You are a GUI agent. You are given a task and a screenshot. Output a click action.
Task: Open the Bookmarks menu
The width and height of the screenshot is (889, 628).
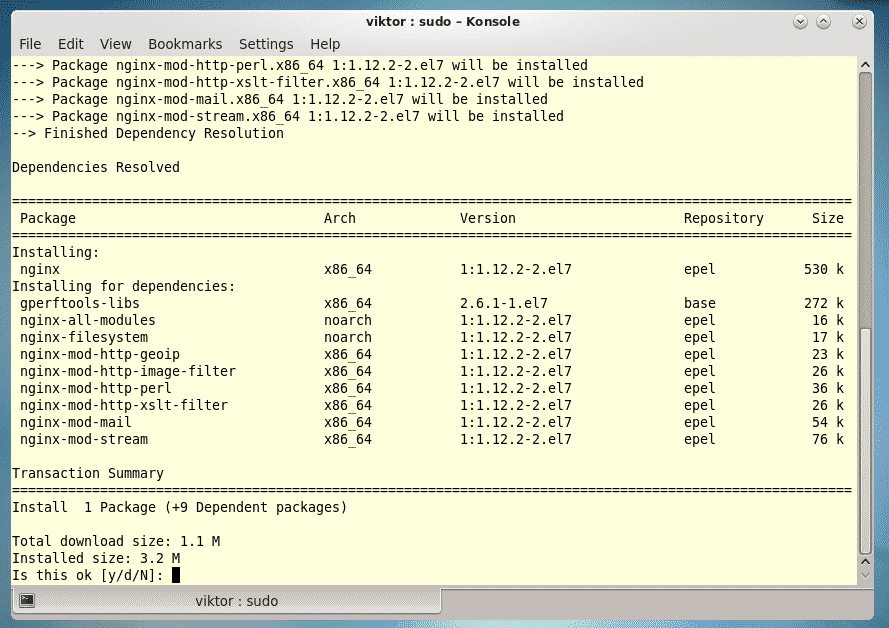click(185, 44)
